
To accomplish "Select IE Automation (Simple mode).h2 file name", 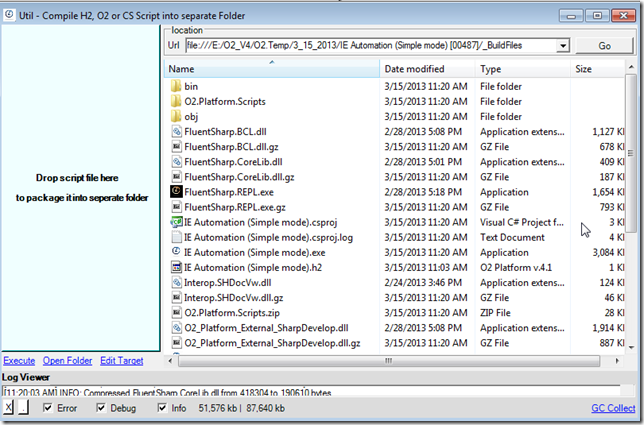I will coord(253,268).
